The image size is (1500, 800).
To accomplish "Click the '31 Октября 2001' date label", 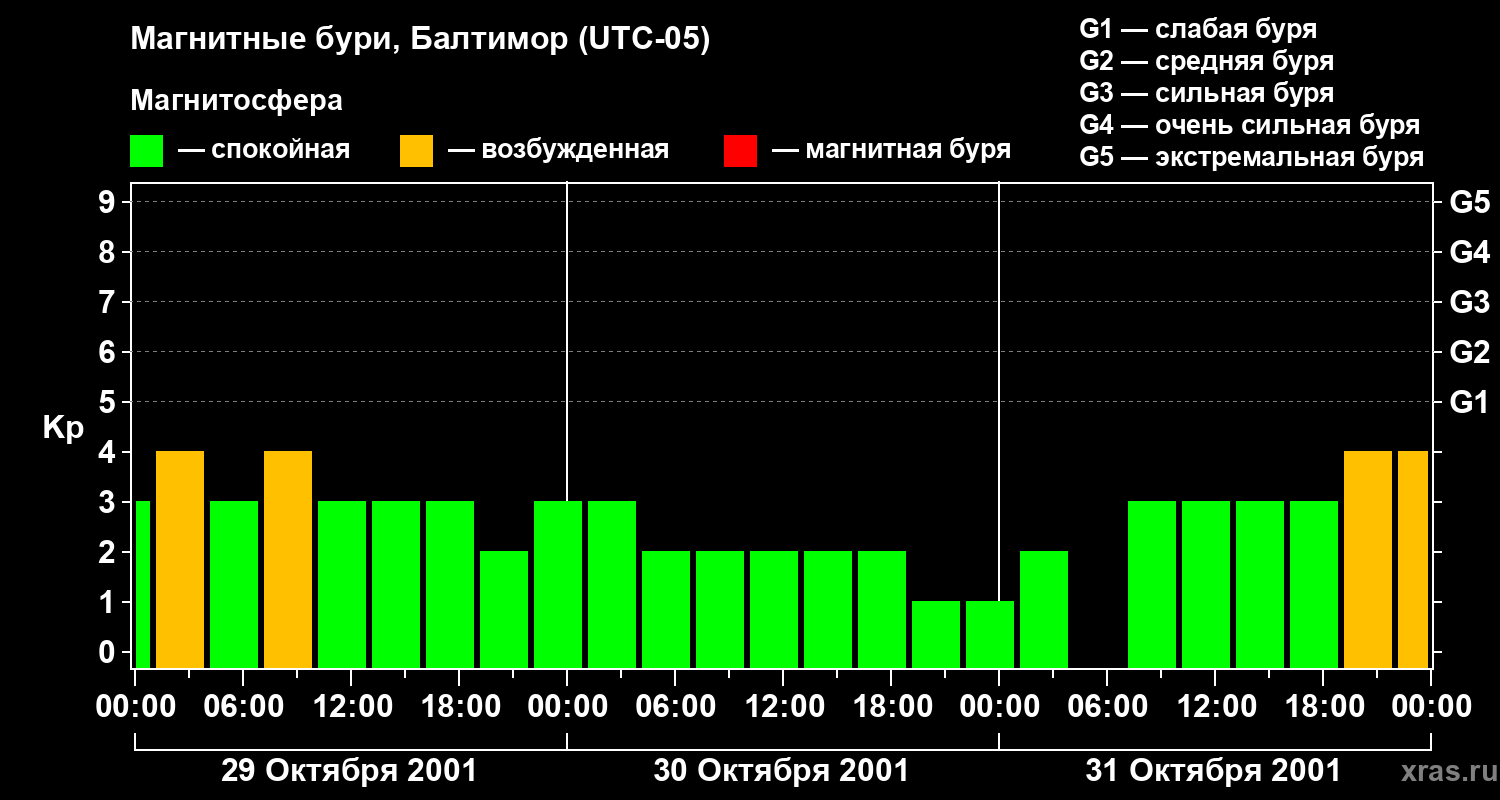I will tap(1213, 771).
